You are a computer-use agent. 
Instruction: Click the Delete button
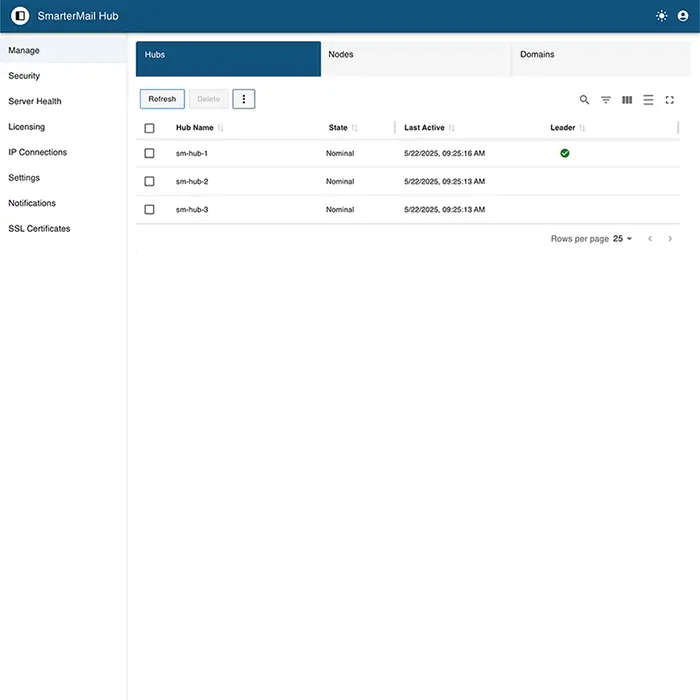click(208, 99)
